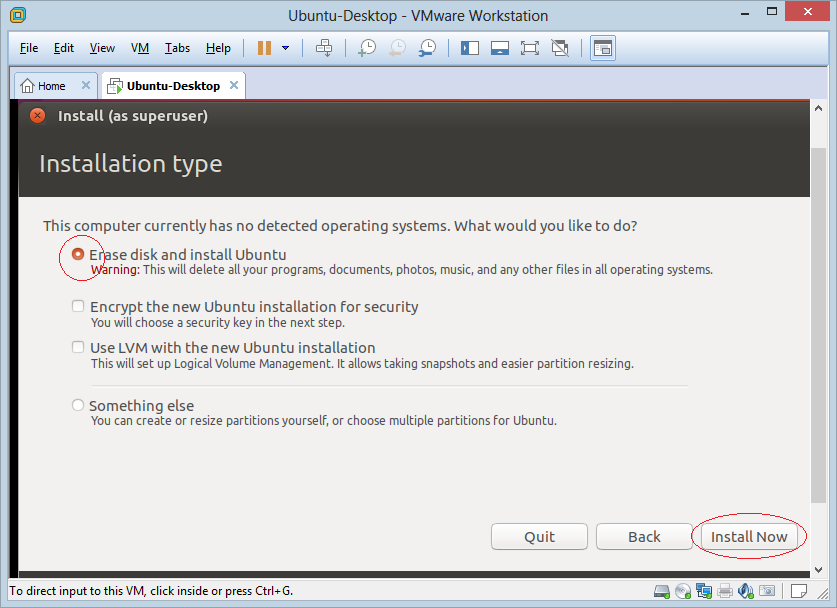Click scrollbar up arrow in VM view
The height and width of the screenshot is (608, 837).
point(818,108)
